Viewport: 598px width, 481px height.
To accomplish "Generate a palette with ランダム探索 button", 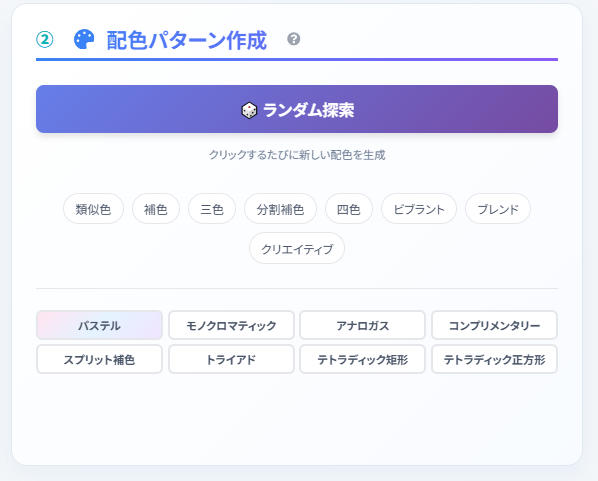I will tap(297, 109).
